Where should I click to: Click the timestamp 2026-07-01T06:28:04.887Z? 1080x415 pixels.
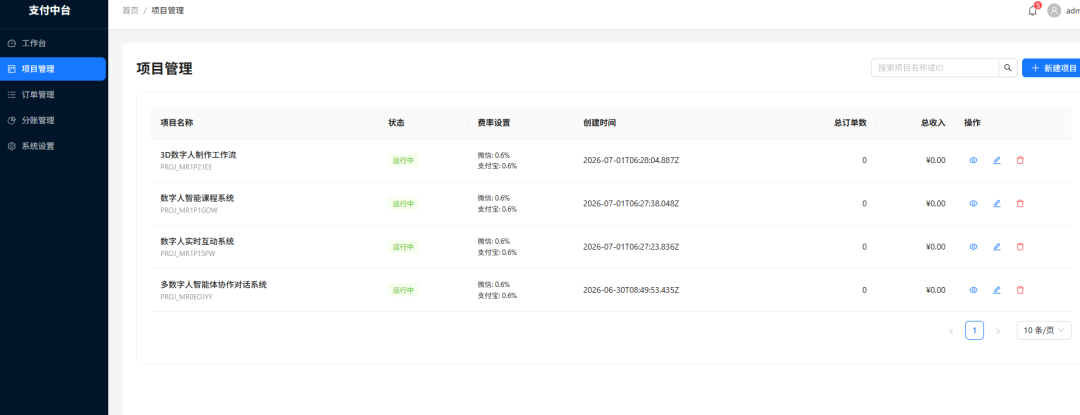pyautogui.click(x=631, y=160)
